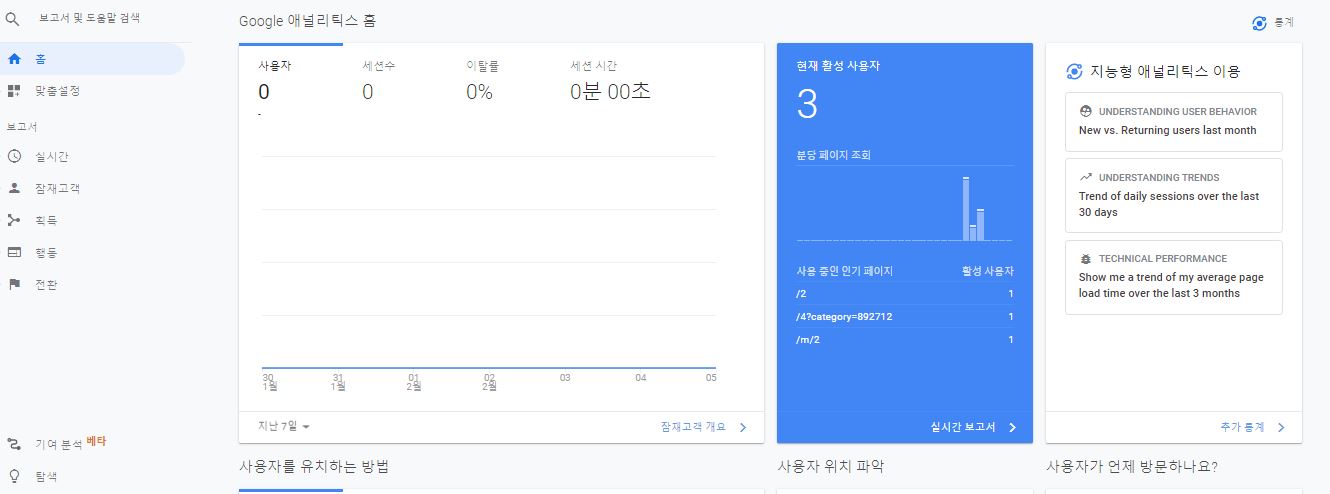The height and width of the screenshot is (494, 1330).
Task: Click the 획득 acquisition icon
Action: [14, 220]
